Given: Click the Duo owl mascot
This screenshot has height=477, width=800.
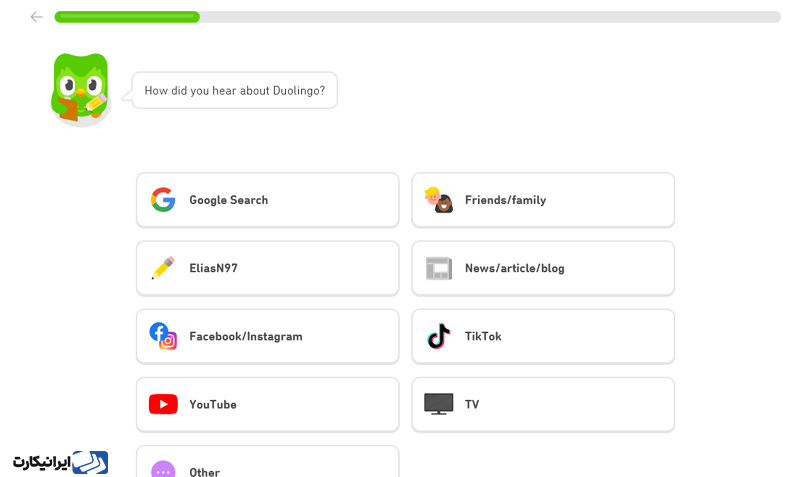Looking at the screenshot, I should 81,90.
